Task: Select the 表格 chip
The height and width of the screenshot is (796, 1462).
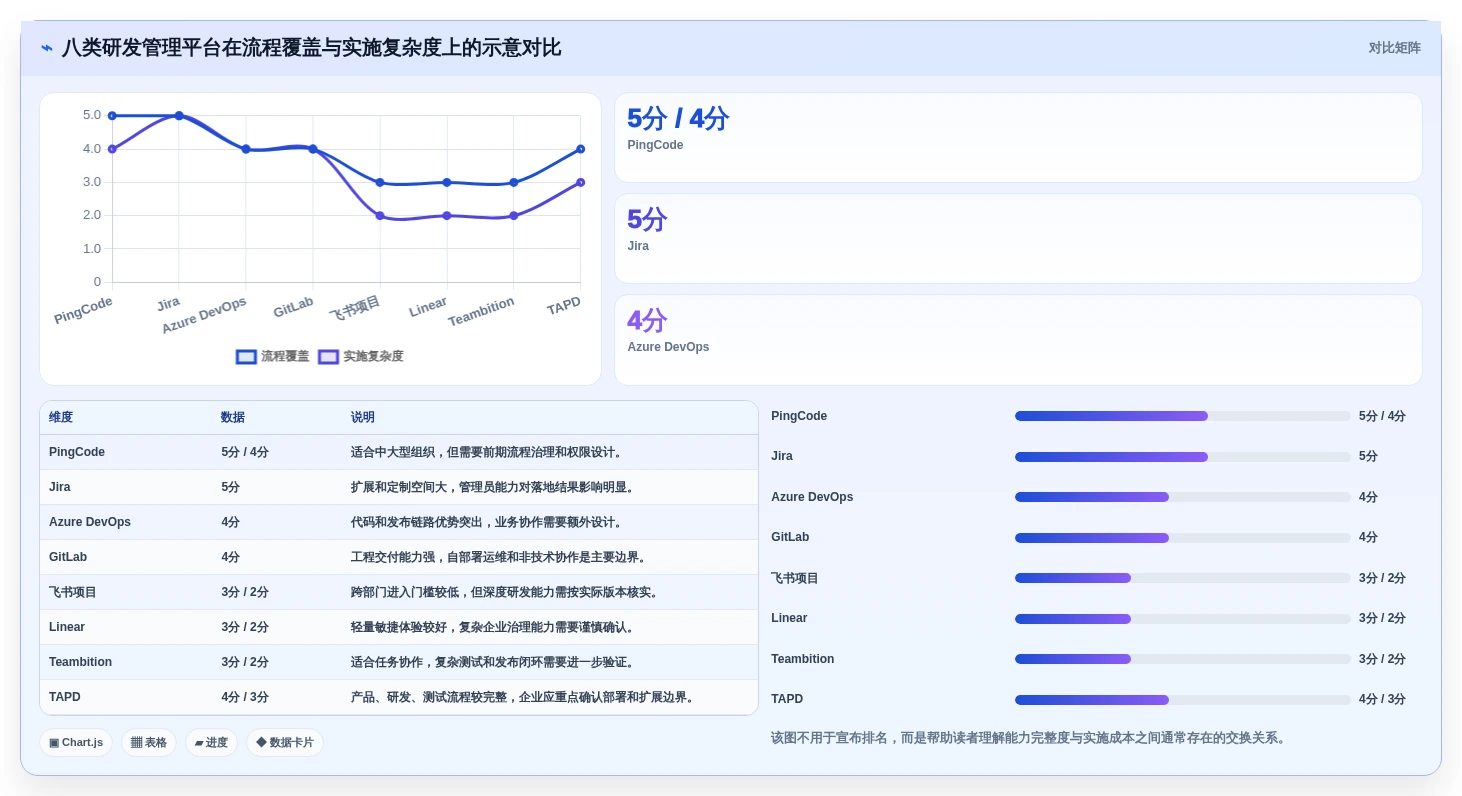Action: point(149,743)
